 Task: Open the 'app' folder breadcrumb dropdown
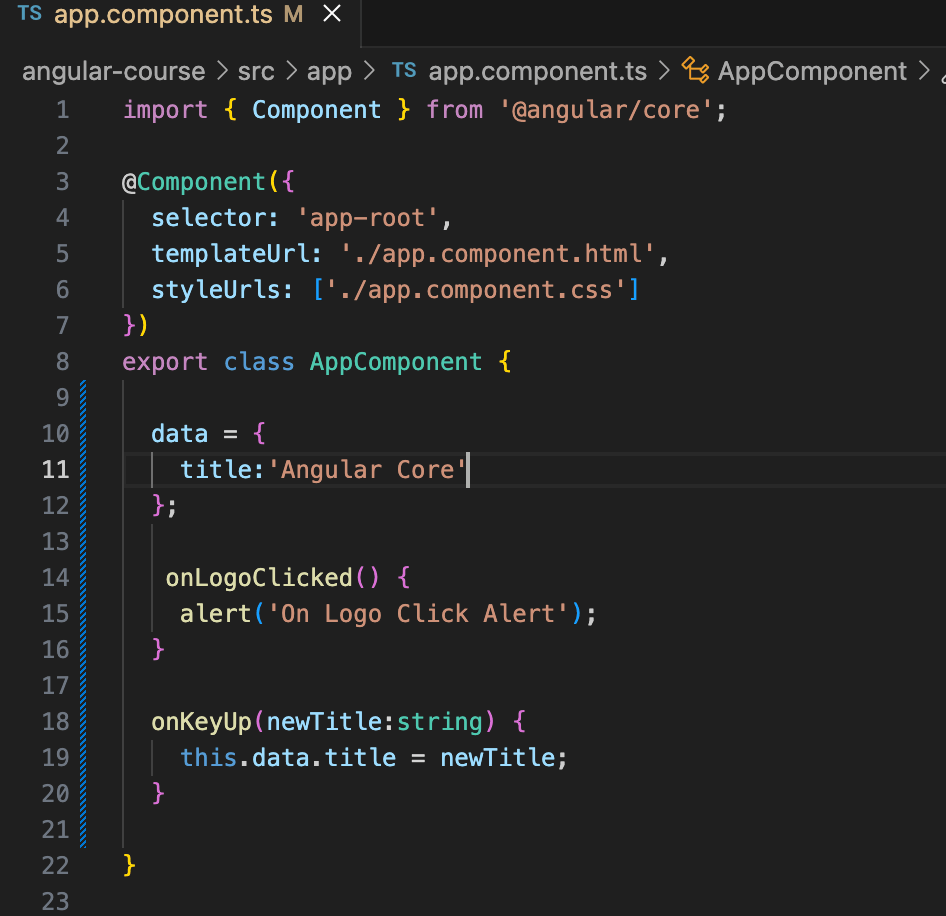coord(329,71)
